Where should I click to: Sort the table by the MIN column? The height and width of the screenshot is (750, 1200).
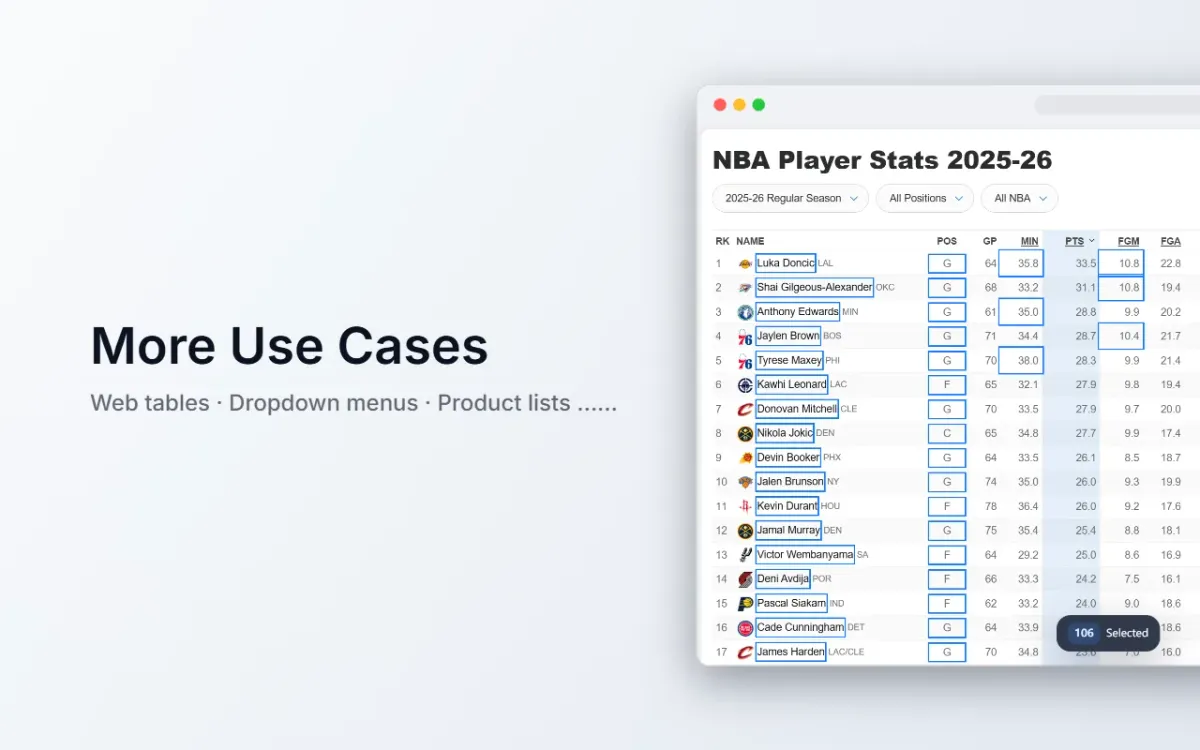coord(1029,241)
